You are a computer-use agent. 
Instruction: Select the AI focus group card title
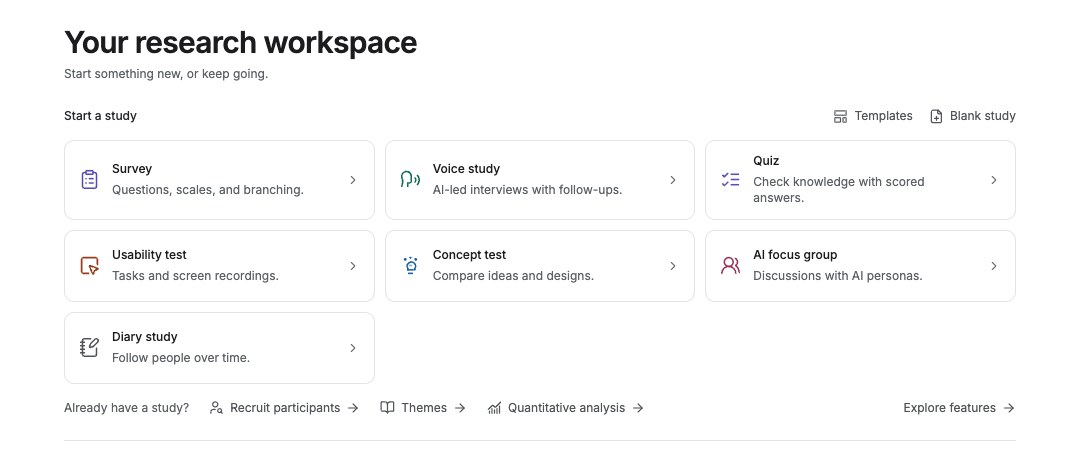[x=795, y=255]
